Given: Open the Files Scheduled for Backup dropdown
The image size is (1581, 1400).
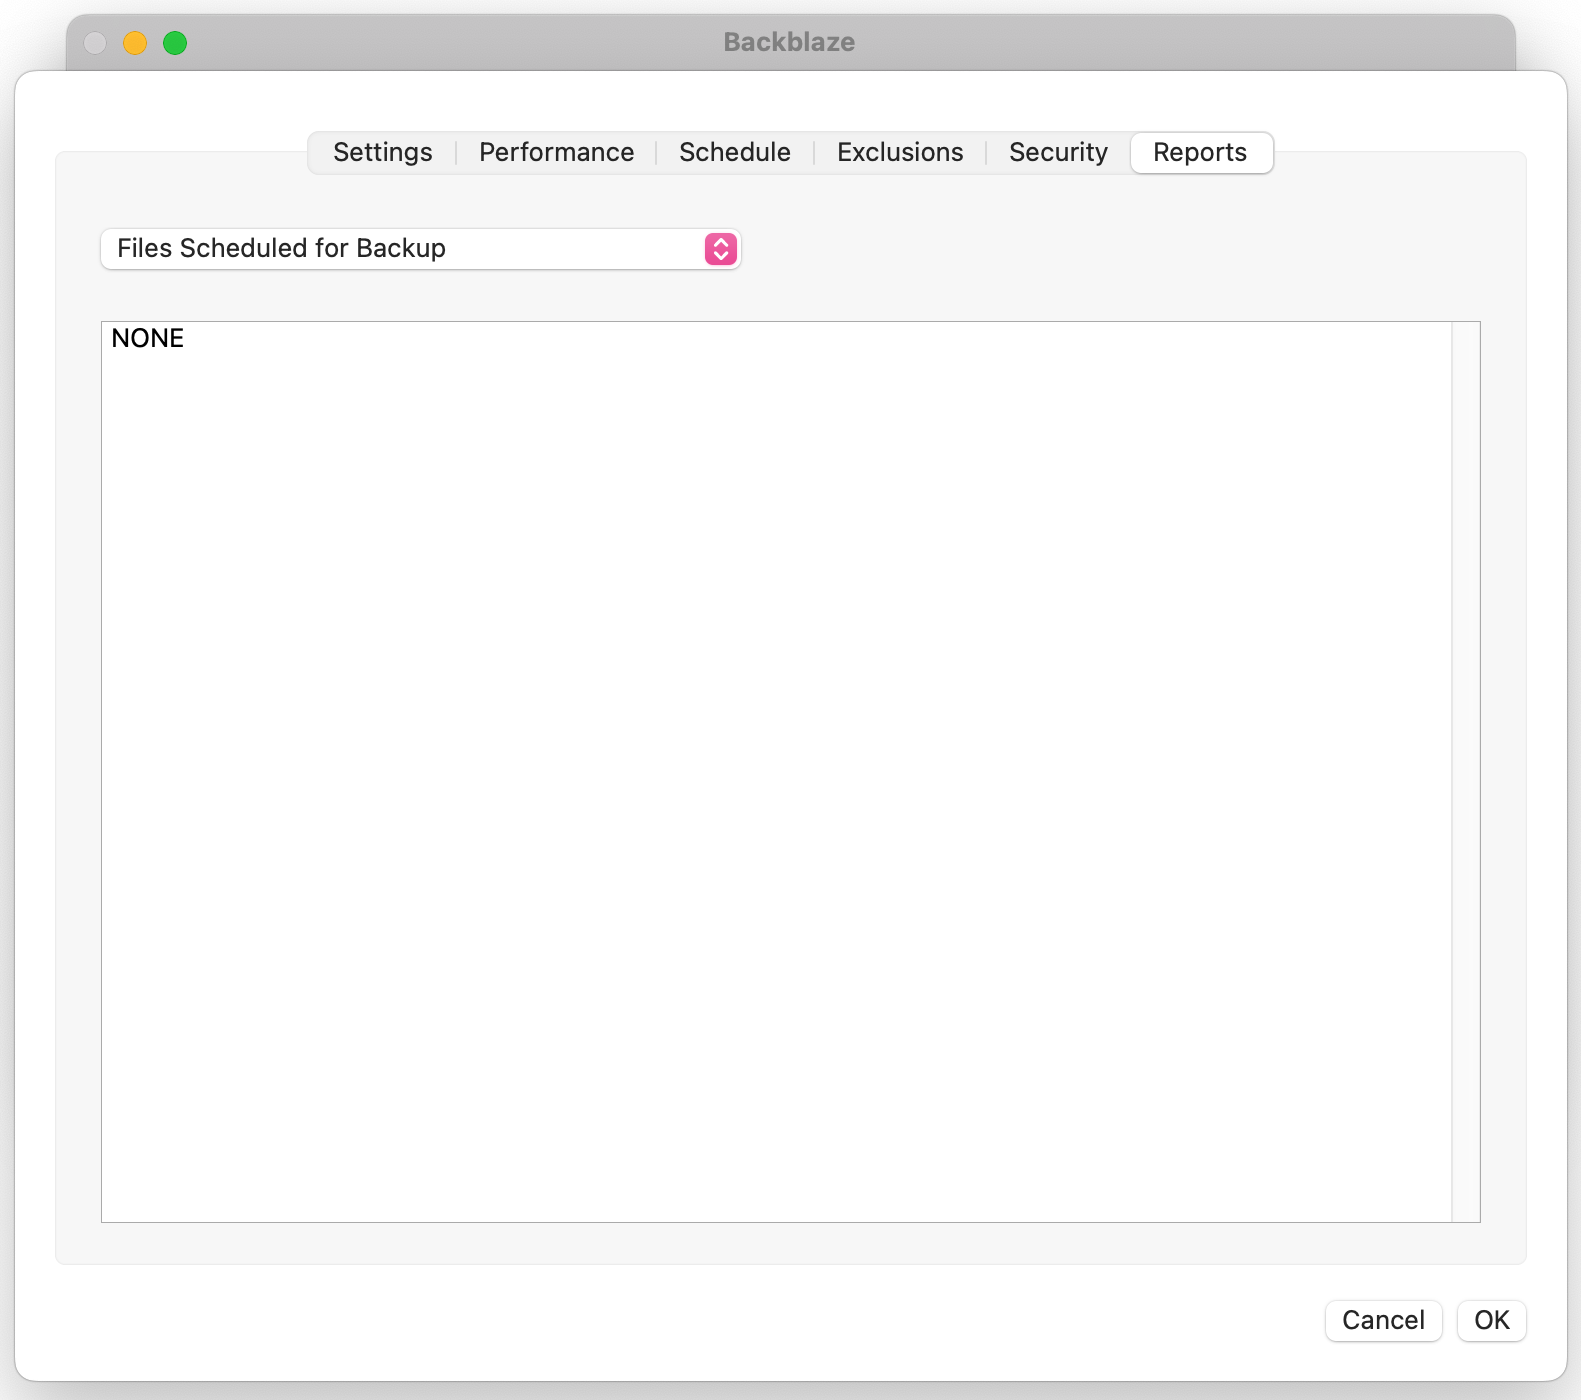Looking at the screenshot, I should (420, 248).
